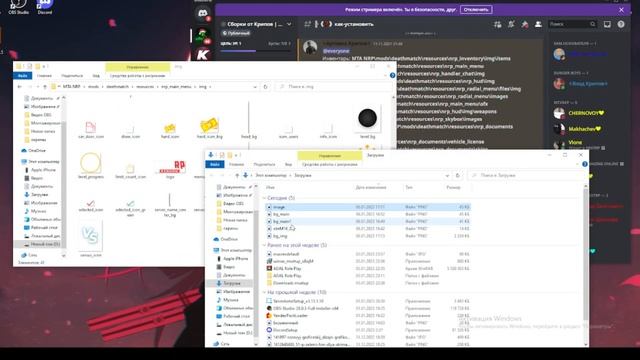Open Файл tab in Загрузки window
The height and width of the screenshot is (360, 640).
[214, 164]
